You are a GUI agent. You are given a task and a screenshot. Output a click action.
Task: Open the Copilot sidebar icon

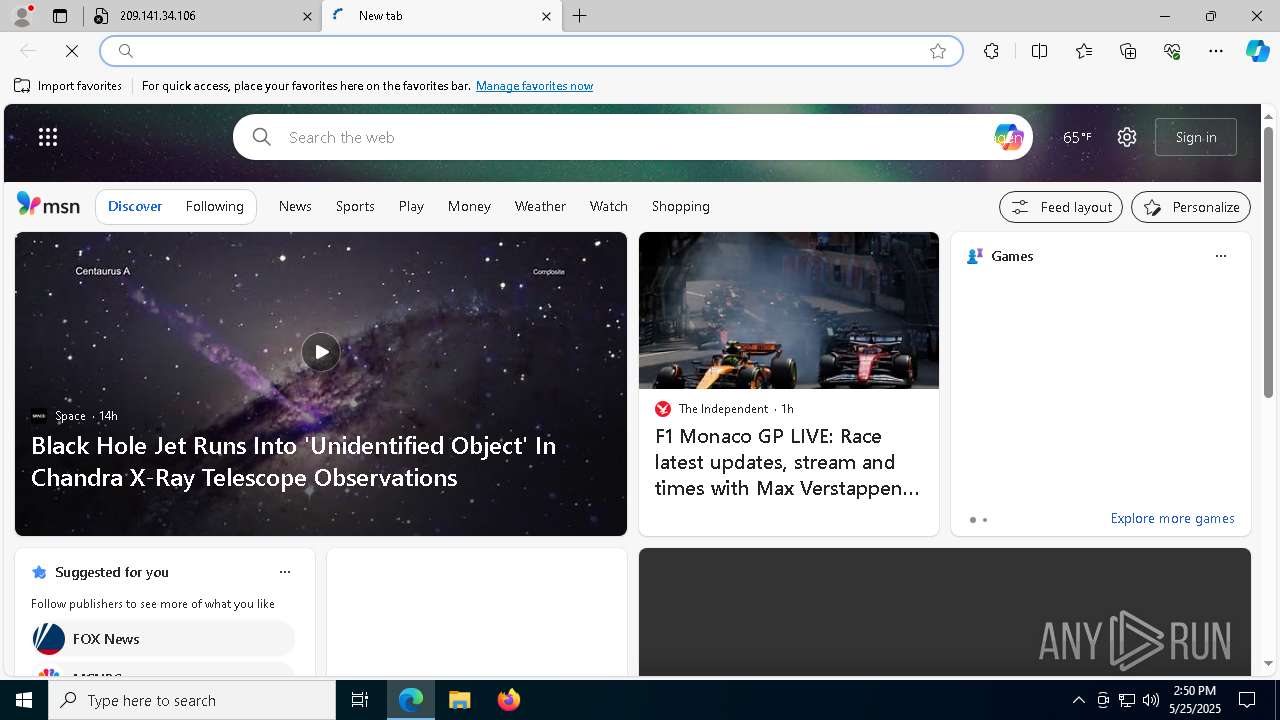1257,51
